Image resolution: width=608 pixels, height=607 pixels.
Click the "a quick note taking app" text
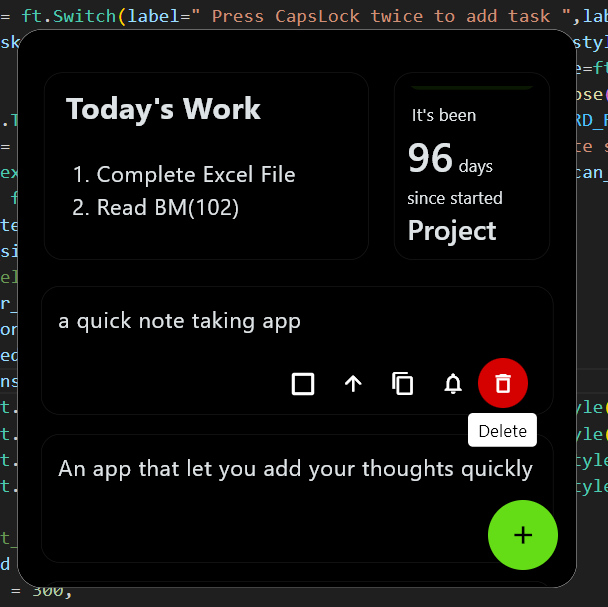click(x=180, y=321)
